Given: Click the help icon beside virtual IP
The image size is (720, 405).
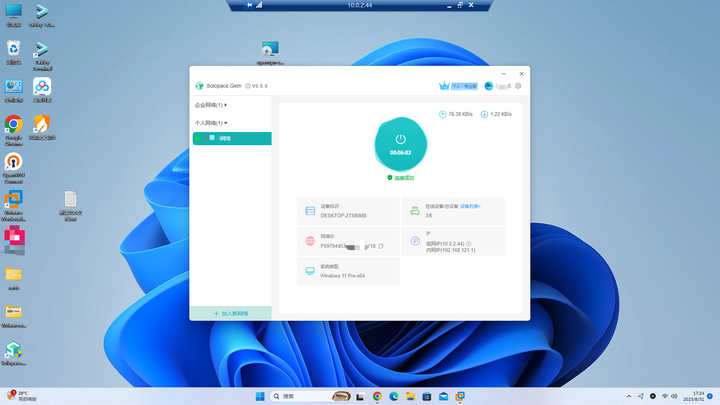Looking at the screenshot, I should (468, 244).
